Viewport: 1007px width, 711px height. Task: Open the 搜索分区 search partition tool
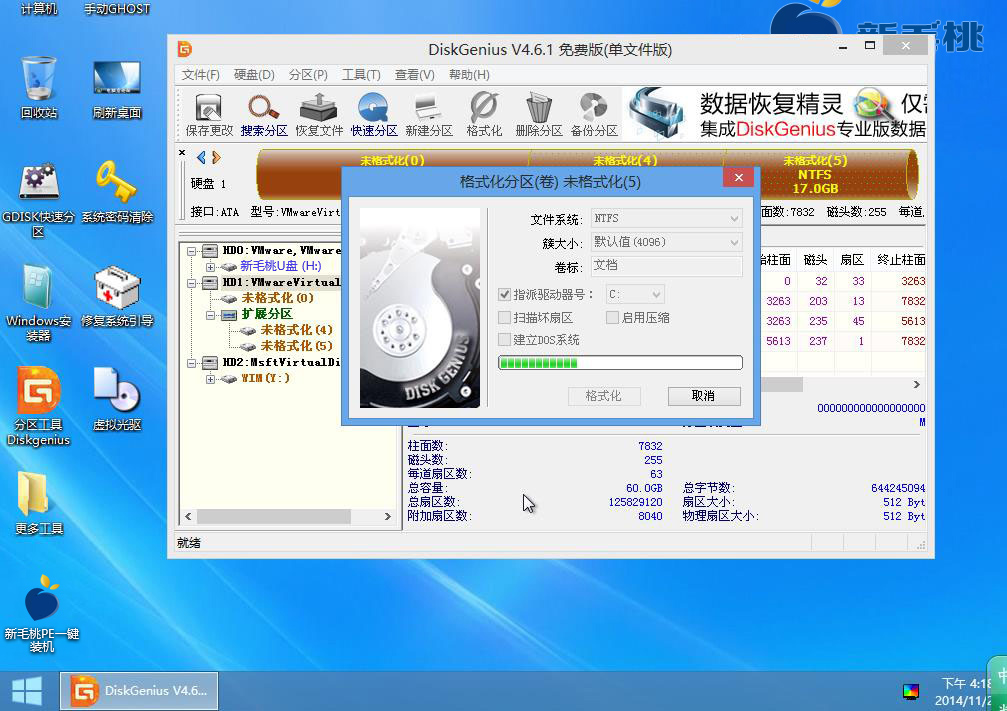tap(264, 115)
